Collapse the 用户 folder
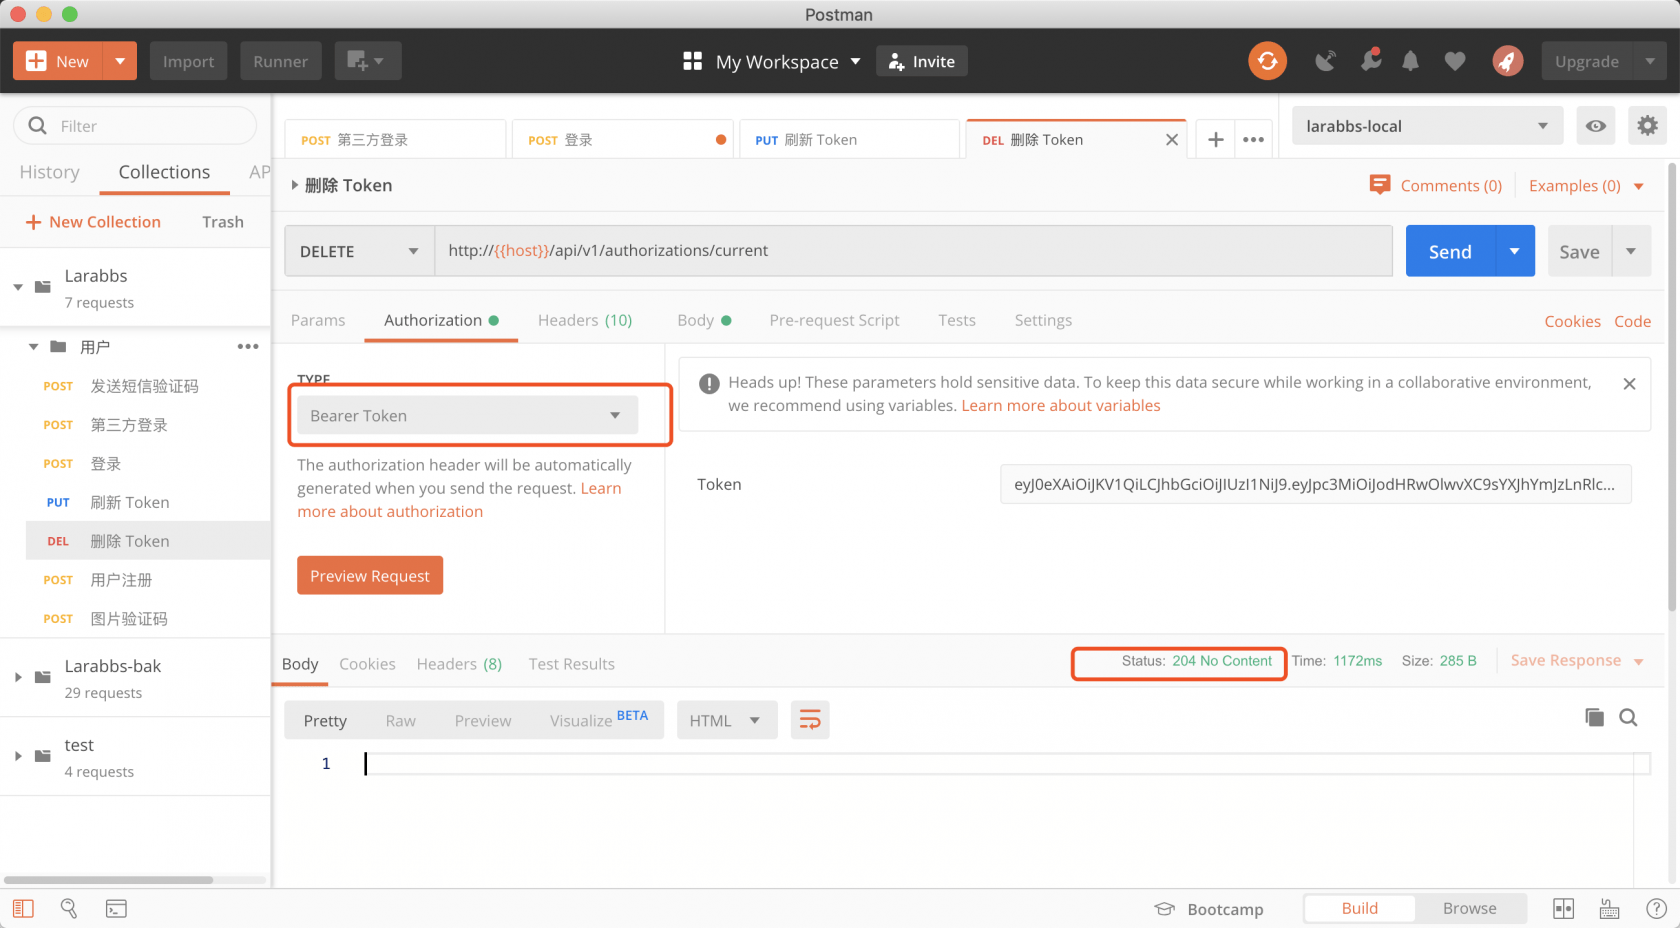The image size is (1680, 928). click(33, 347)
